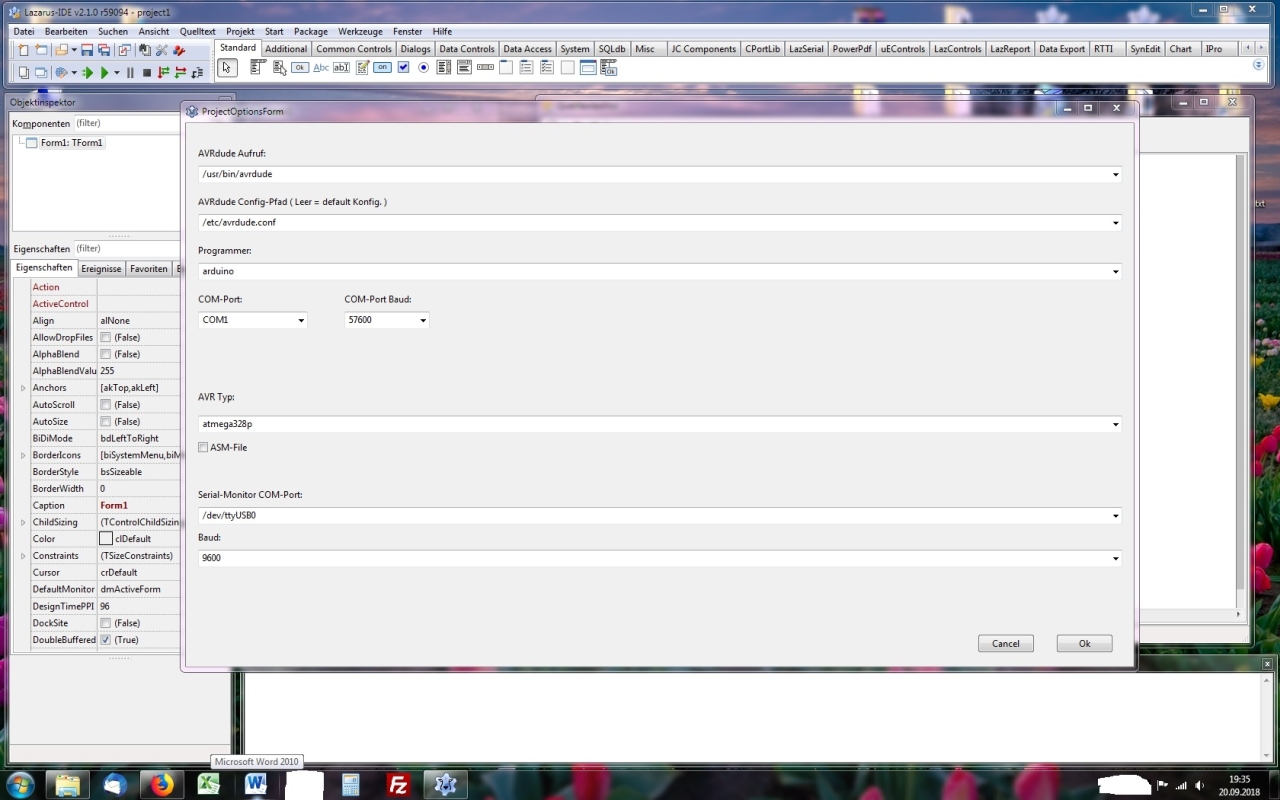
Task: Click the green Run button in toolbar
Action: [103, 73]
